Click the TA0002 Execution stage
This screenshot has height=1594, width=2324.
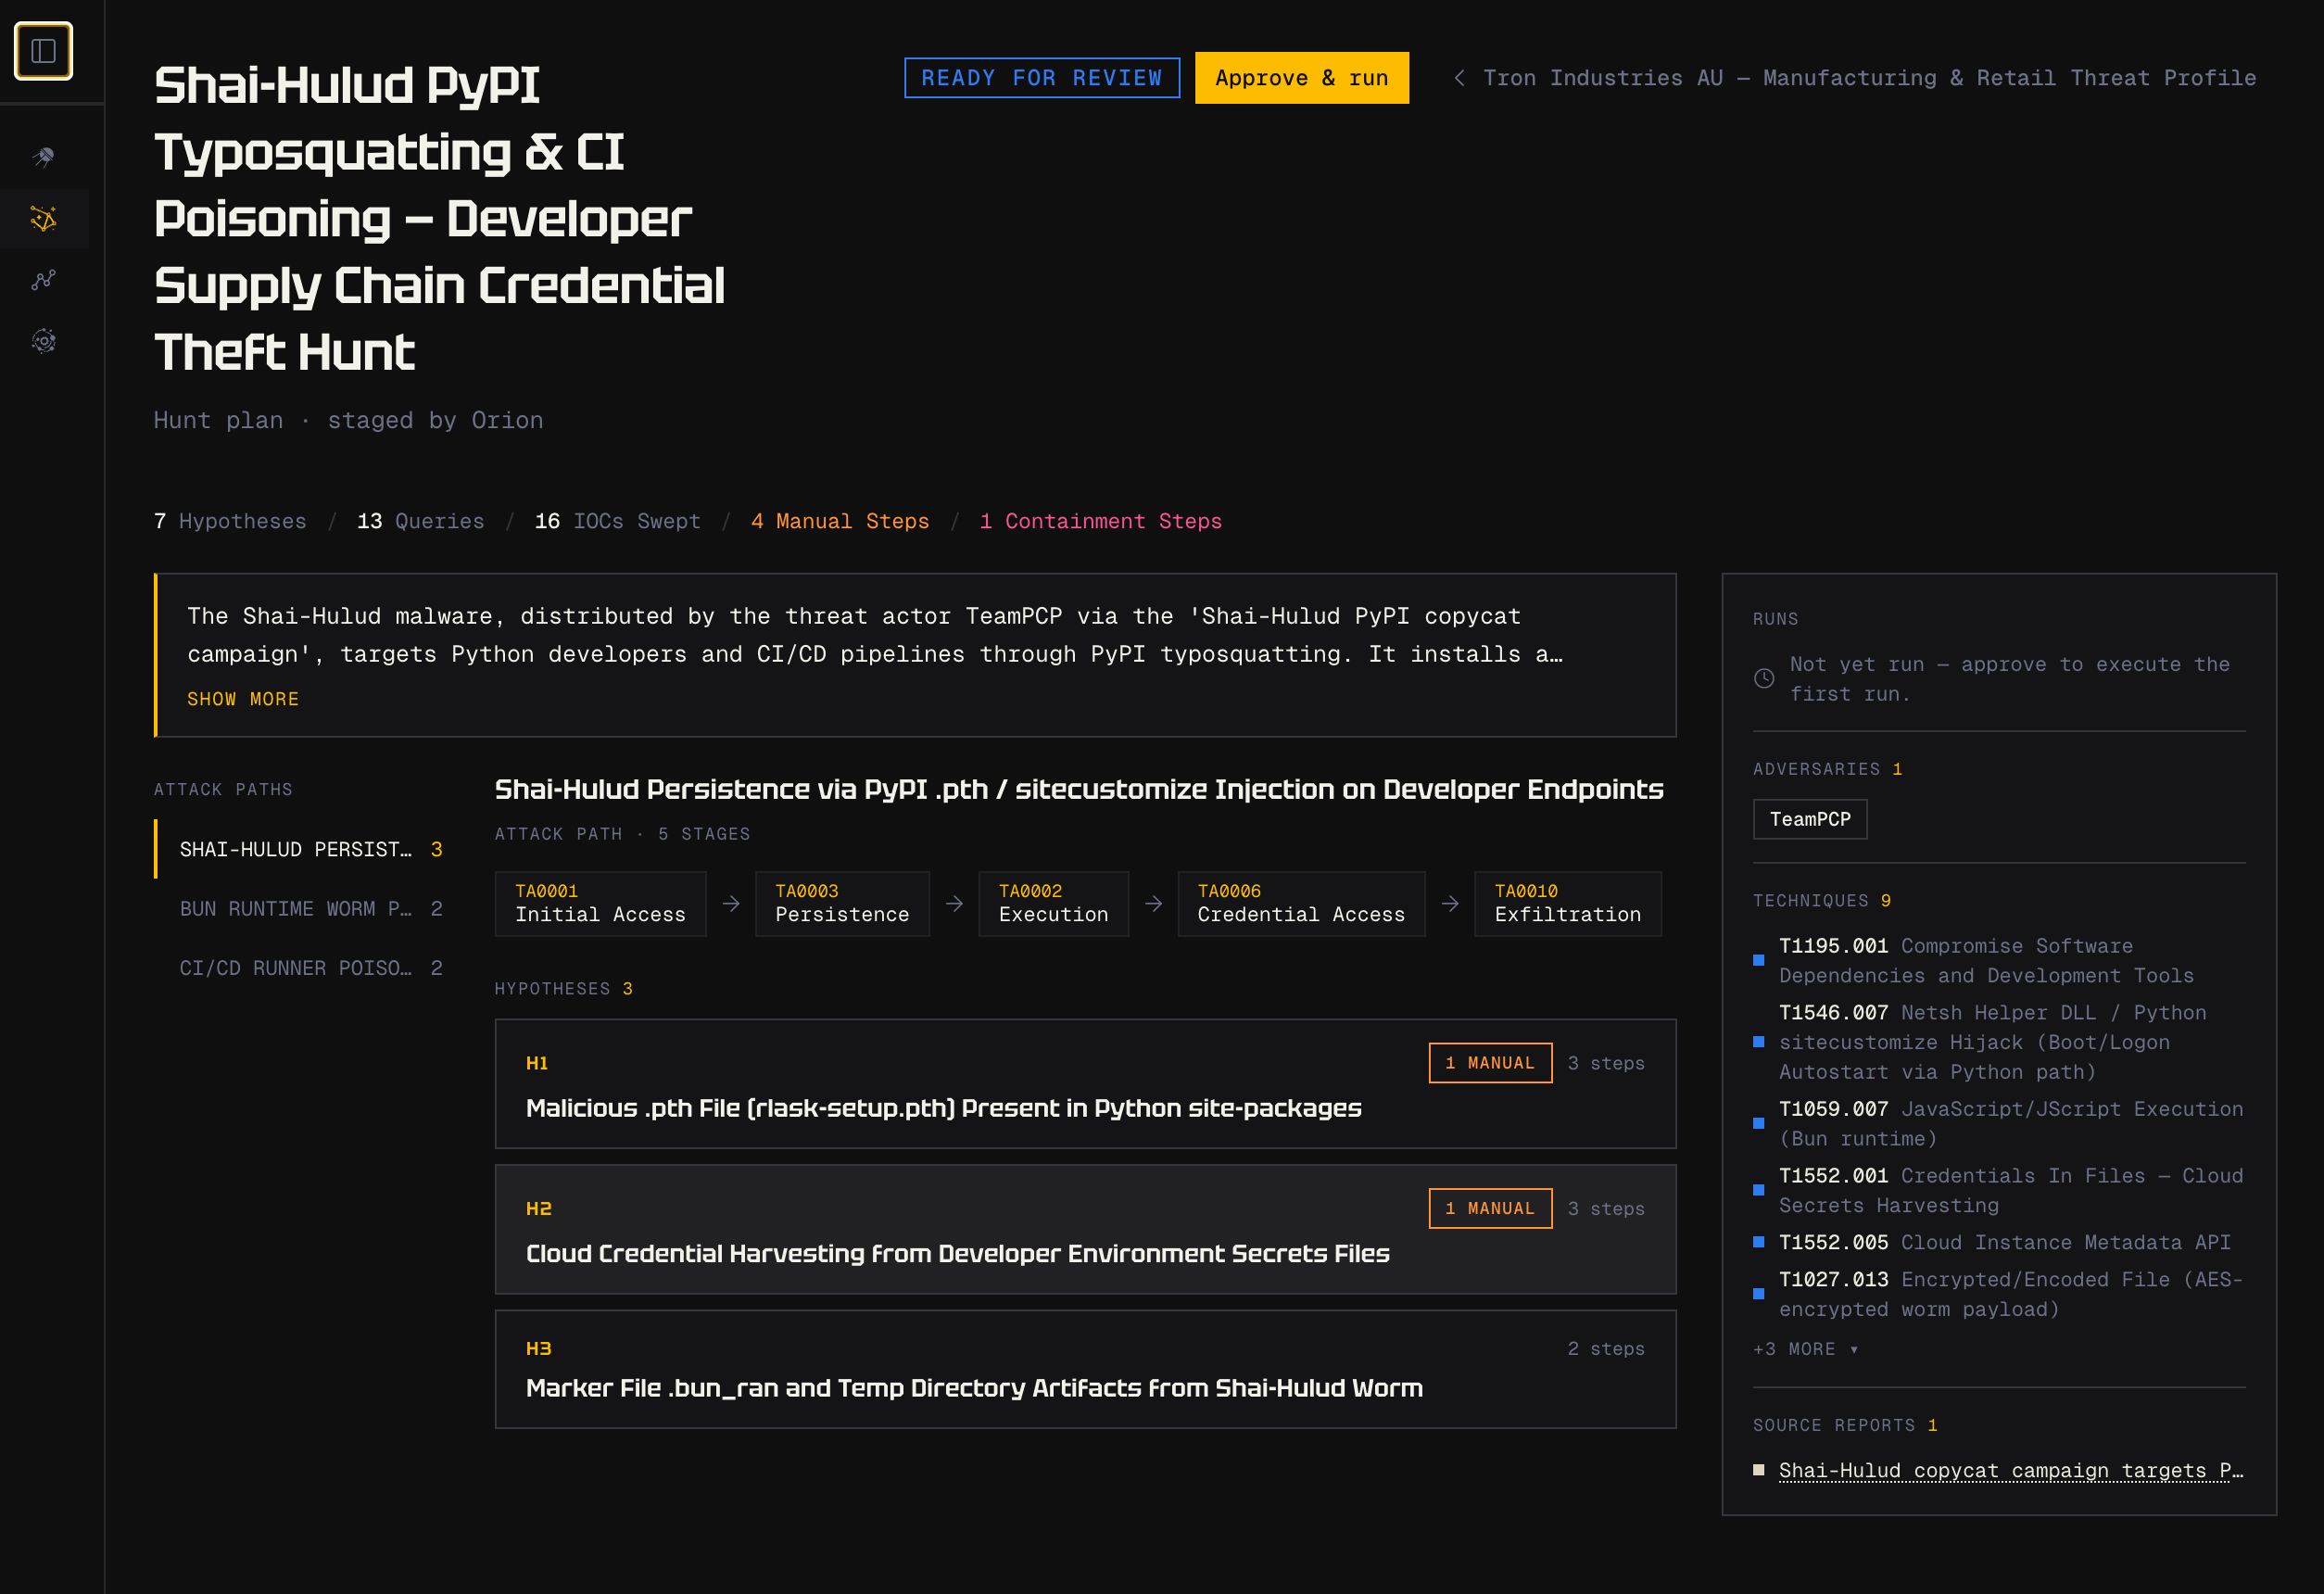1053,903
